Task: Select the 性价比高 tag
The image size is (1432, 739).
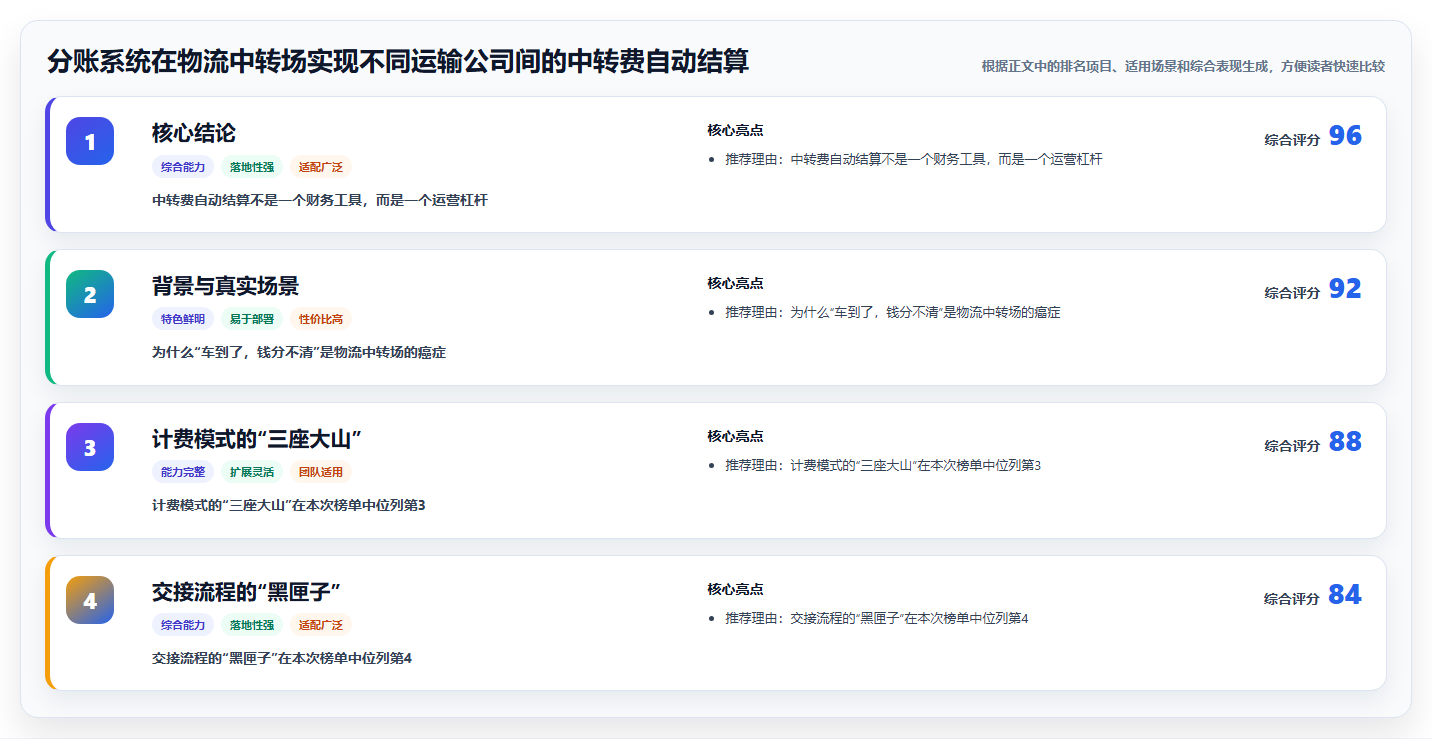Action: pyautogui.click(x=321, y=319)
